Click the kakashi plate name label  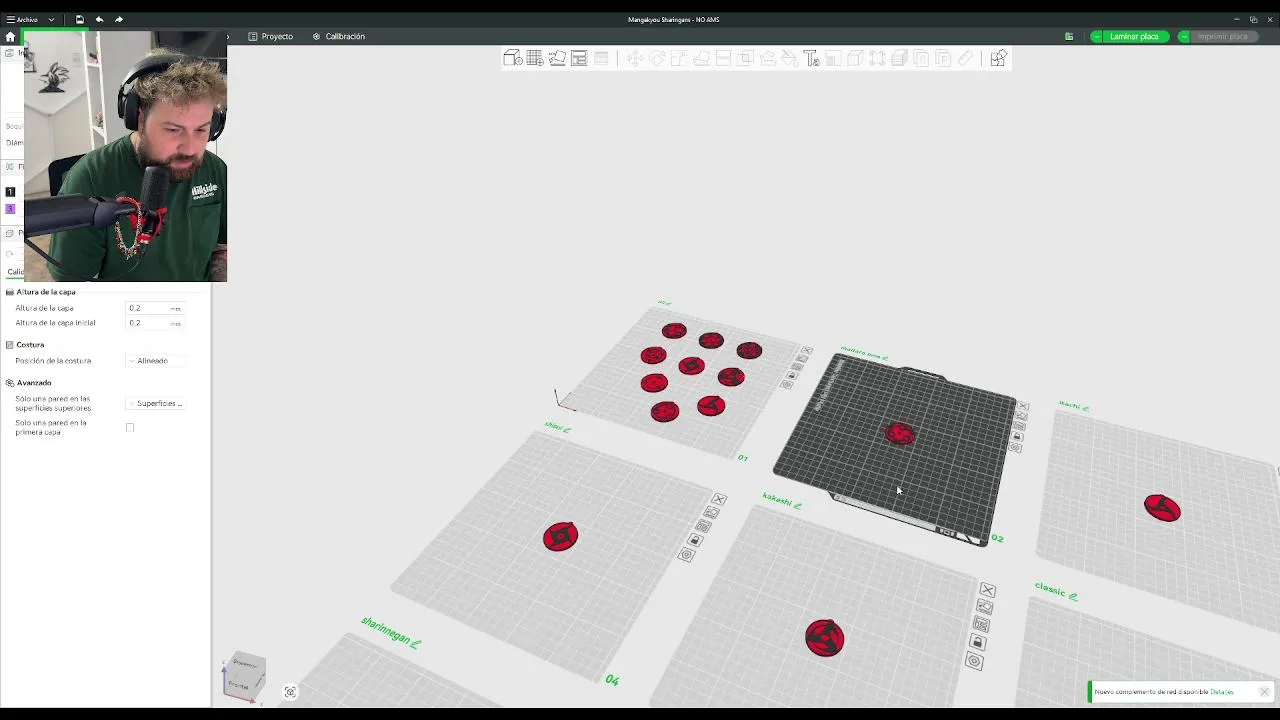pyautogui.click(x=776, y=498)
